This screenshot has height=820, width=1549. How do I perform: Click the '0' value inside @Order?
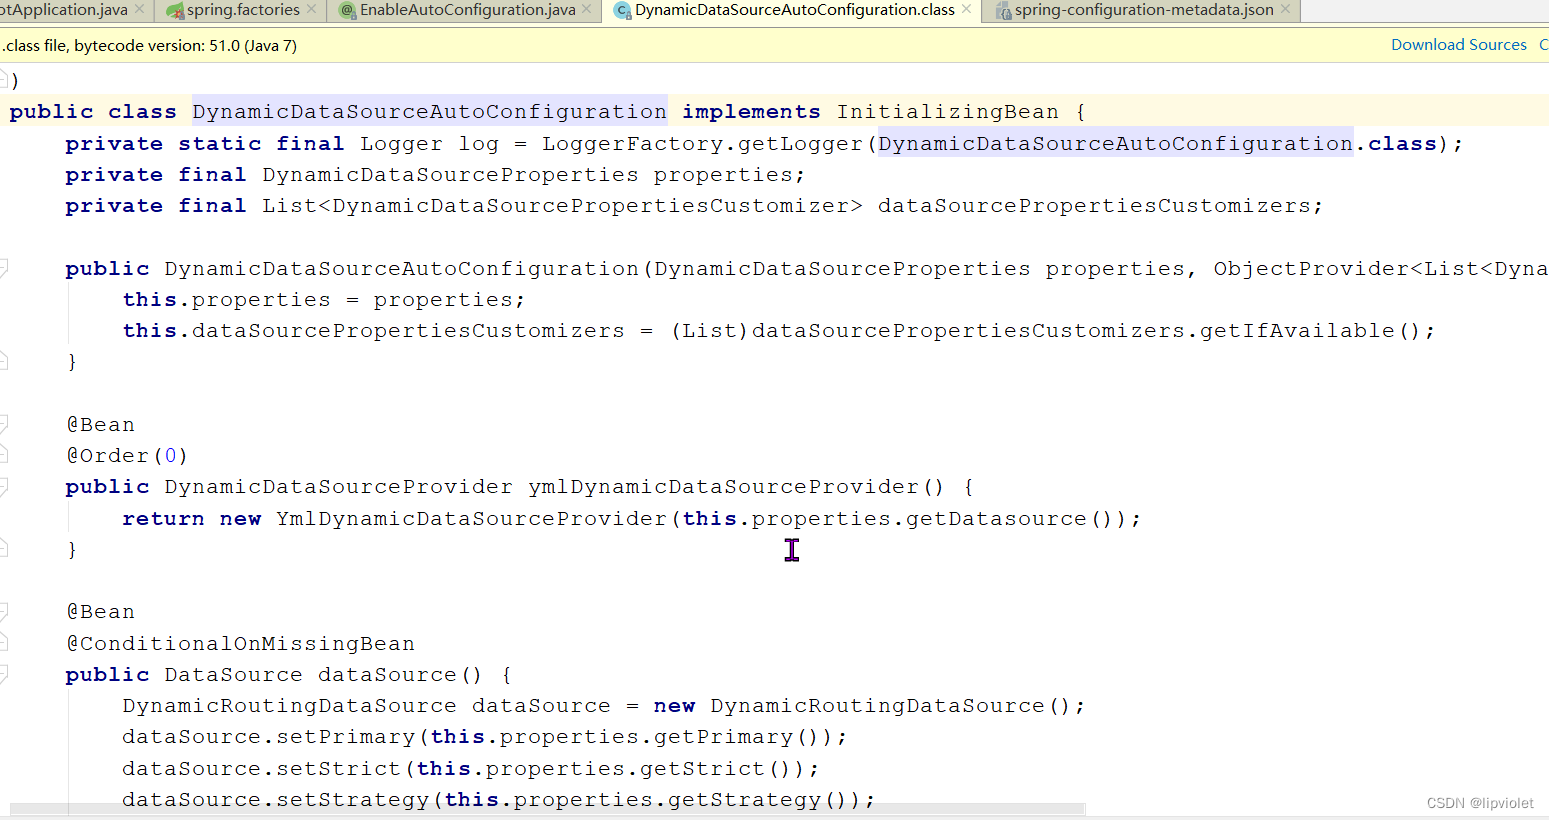pyautogui.click(x=170, y=456)
